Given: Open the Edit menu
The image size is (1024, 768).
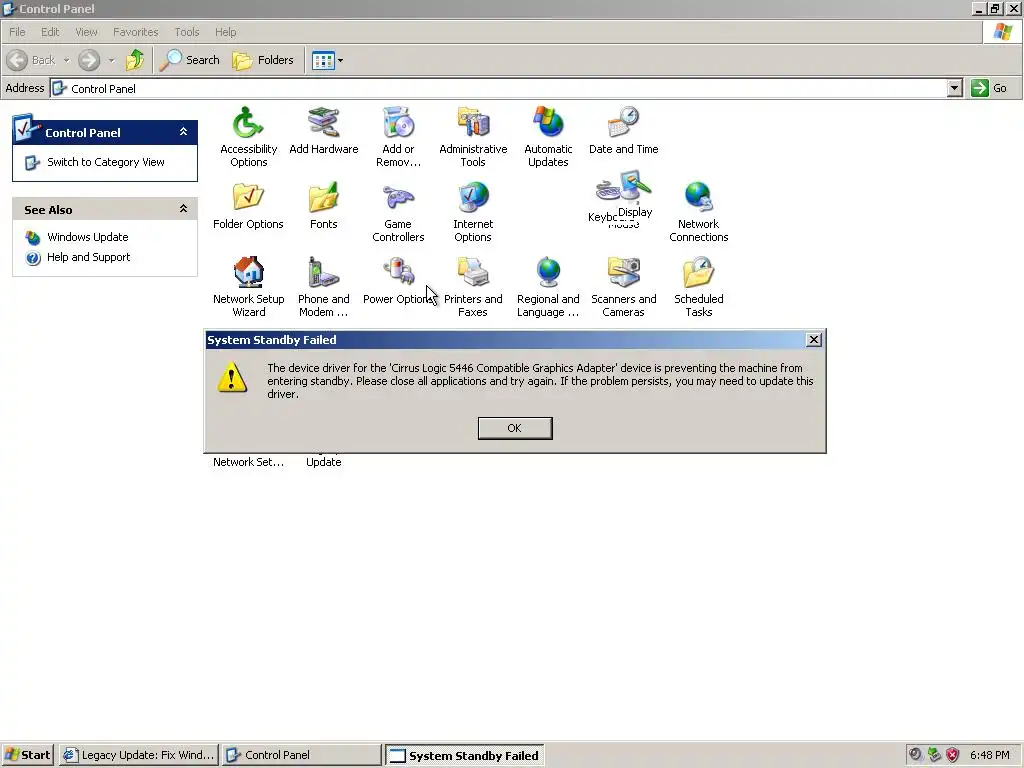Looking at the screenshot, I should click(50, 32).
